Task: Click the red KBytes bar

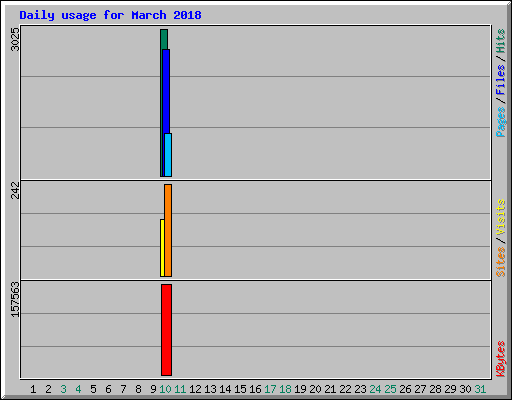Action: pyautogui.click(x=166, y=330)
